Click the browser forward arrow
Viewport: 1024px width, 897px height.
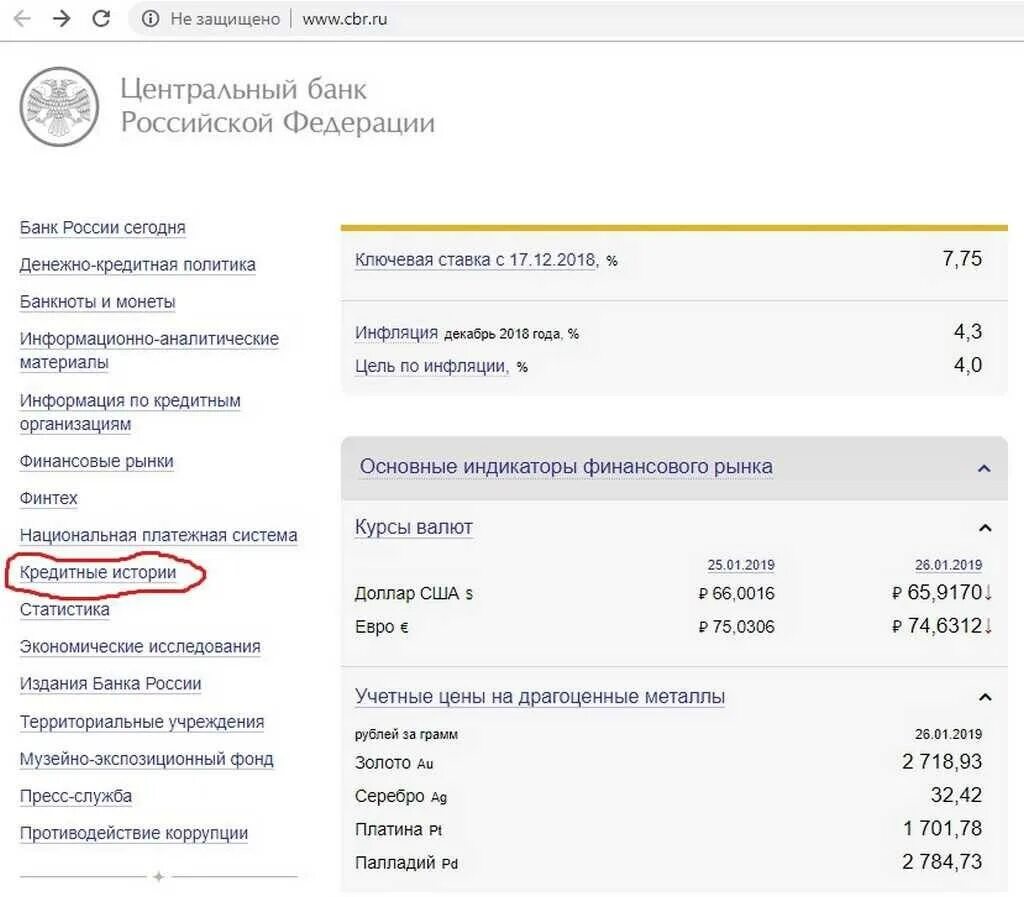pyautogui.click(x=62, y=19)
